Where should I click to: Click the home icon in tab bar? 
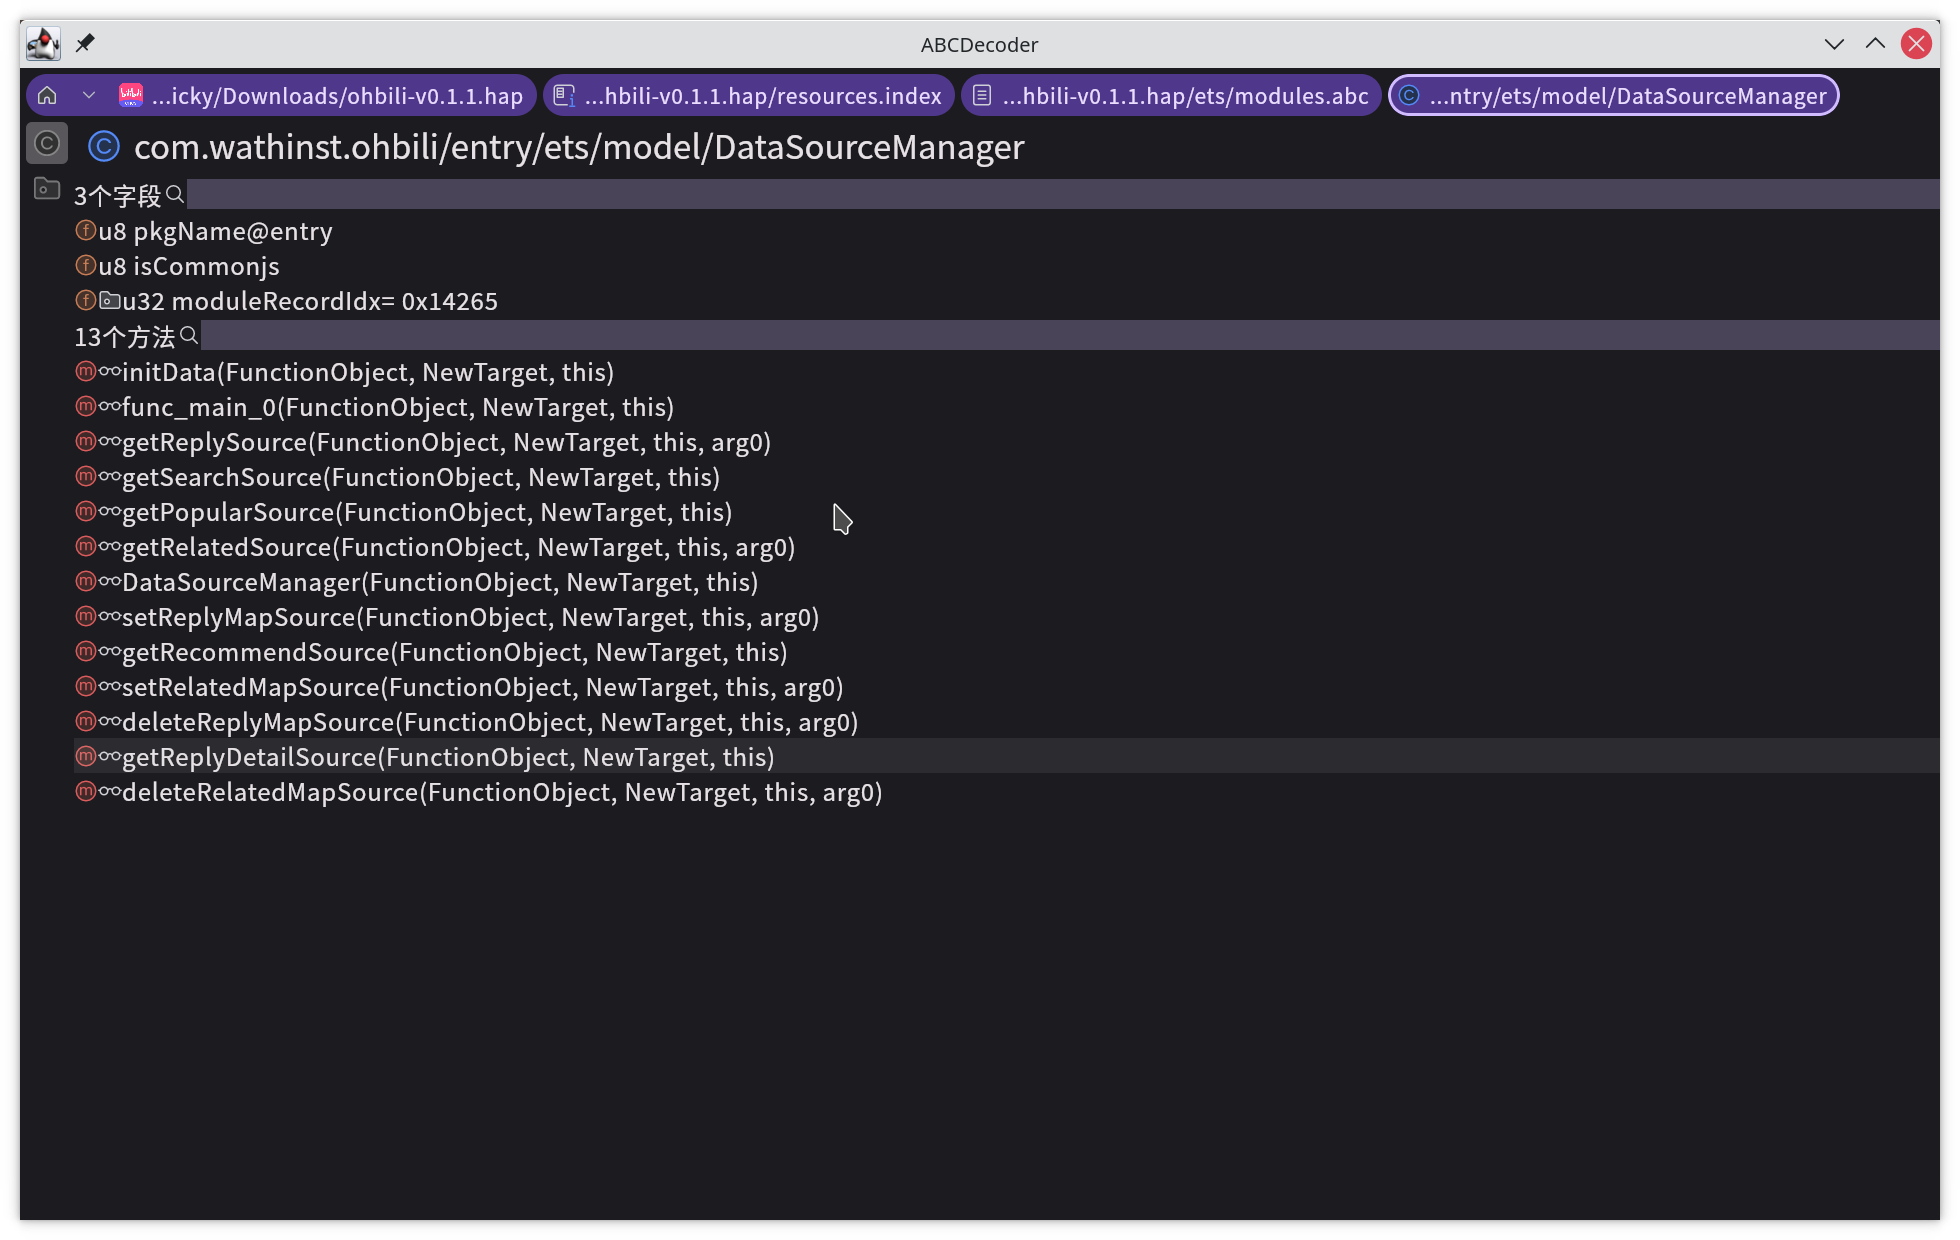click(47, 96)
